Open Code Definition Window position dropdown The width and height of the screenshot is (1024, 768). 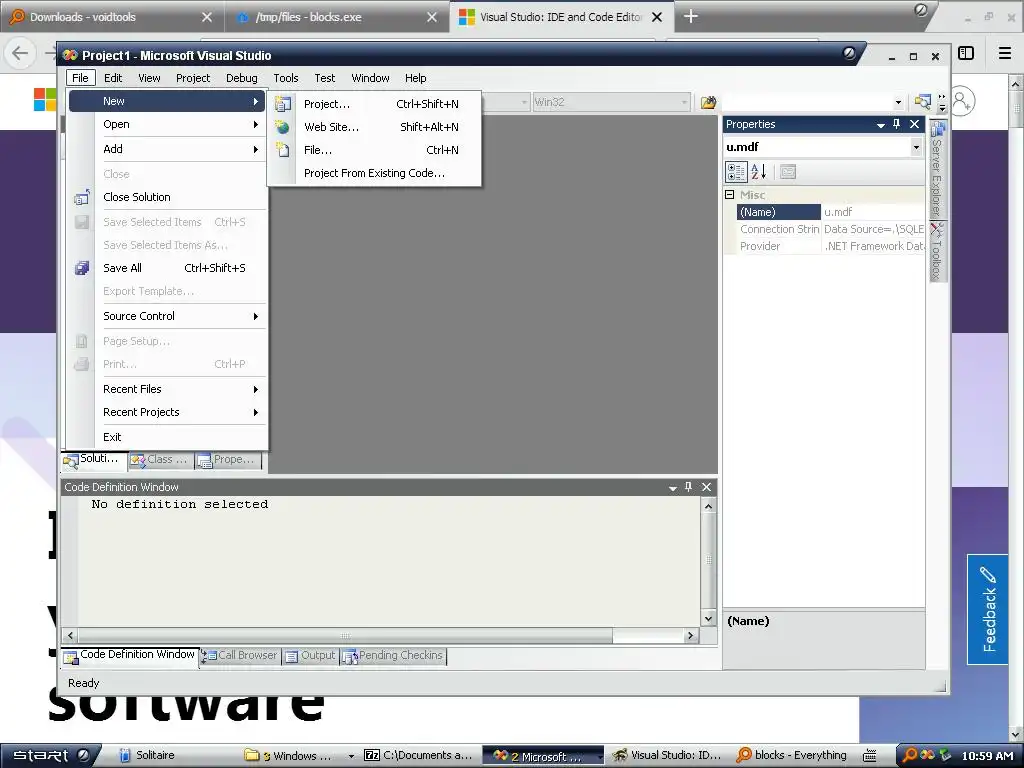[x=673, y=488]
